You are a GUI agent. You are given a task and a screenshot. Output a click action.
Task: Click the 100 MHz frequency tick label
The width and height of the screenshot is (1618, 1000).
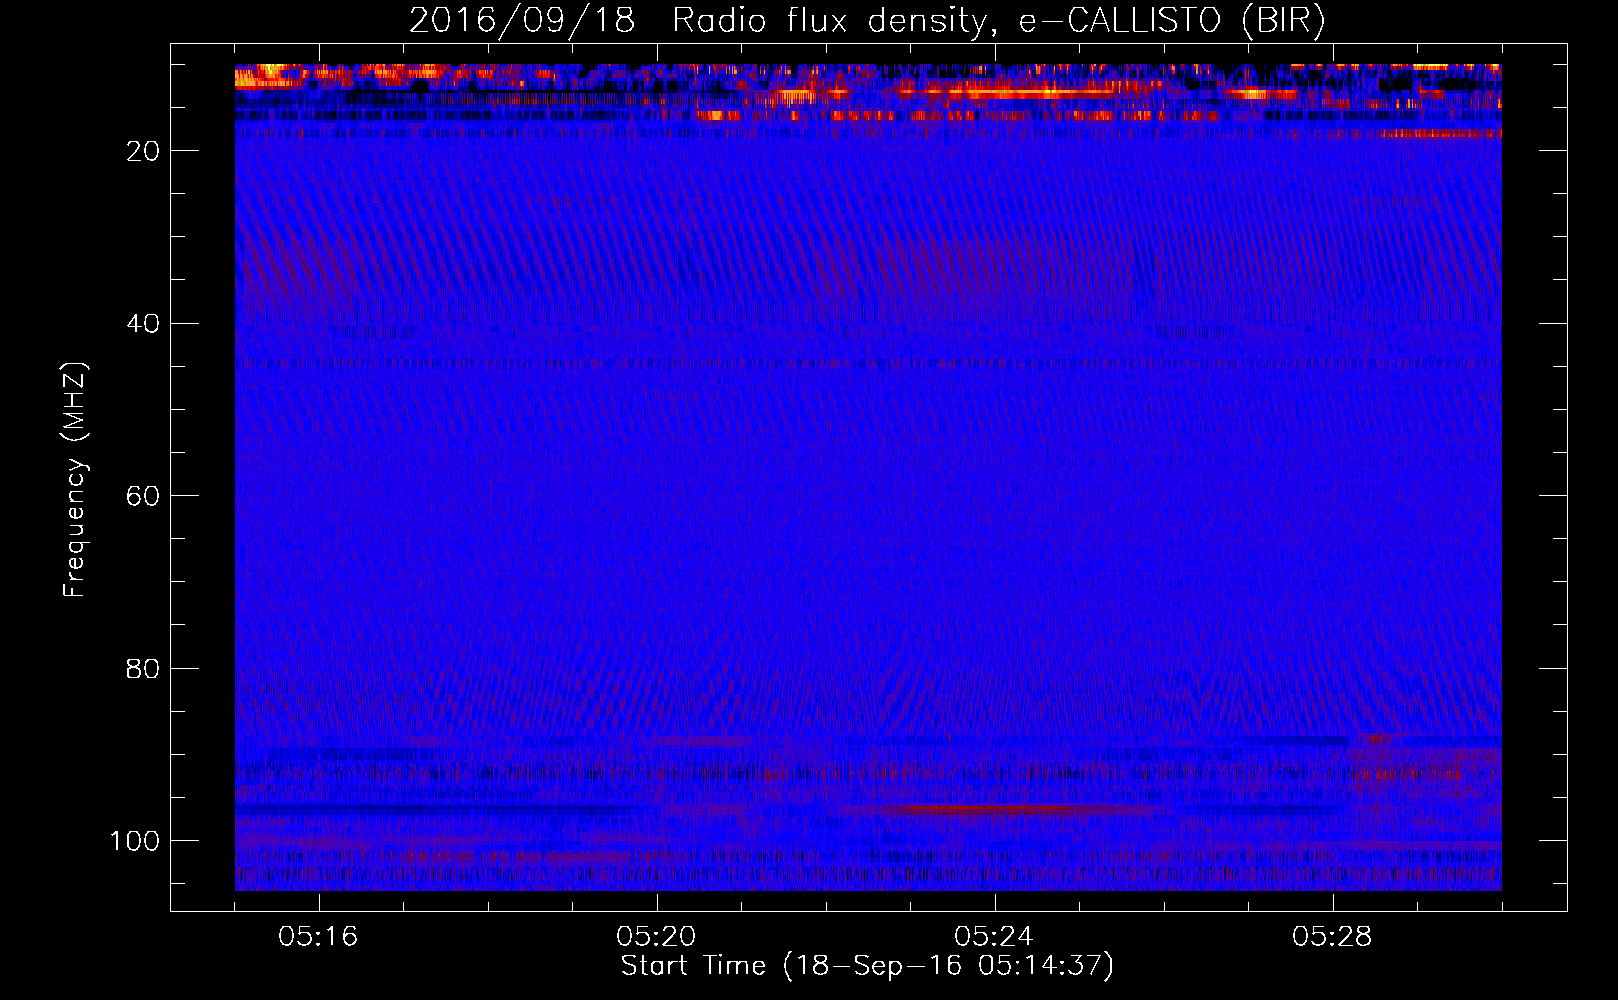[x=135, y=841]
